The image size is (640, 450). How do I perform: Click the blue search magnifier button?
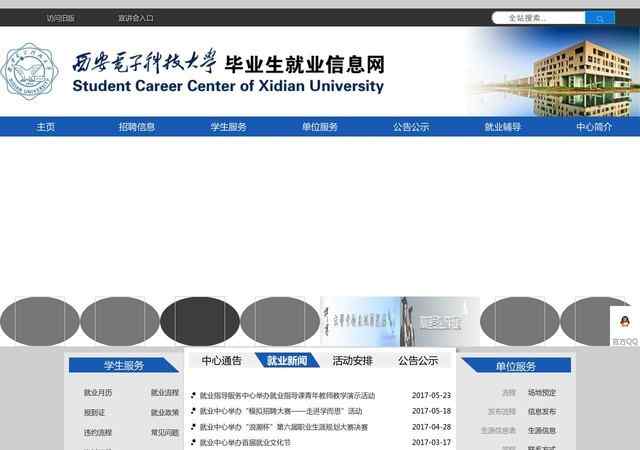coord(600,18)
